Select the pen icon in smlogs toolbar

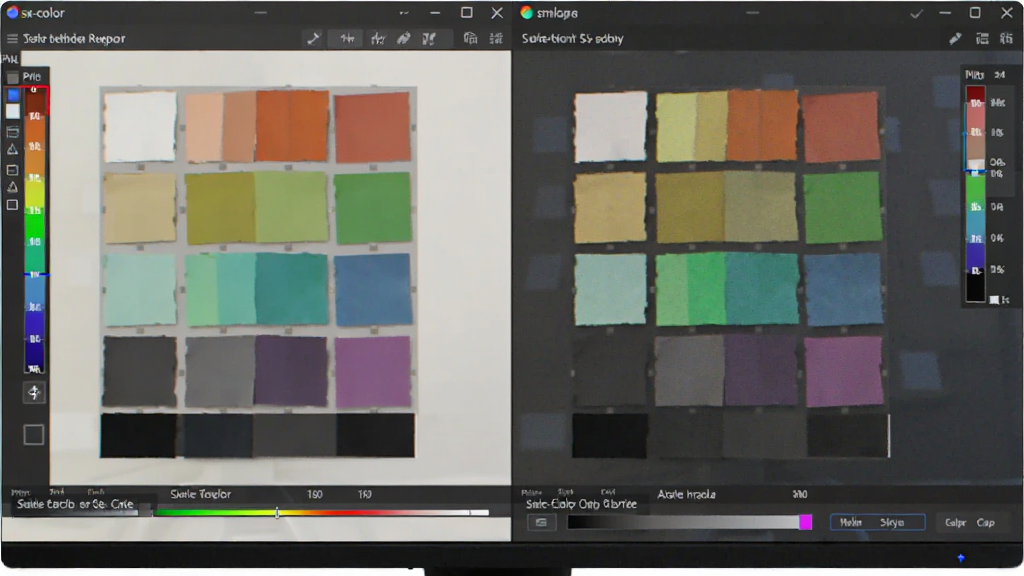tap(955, 39)
